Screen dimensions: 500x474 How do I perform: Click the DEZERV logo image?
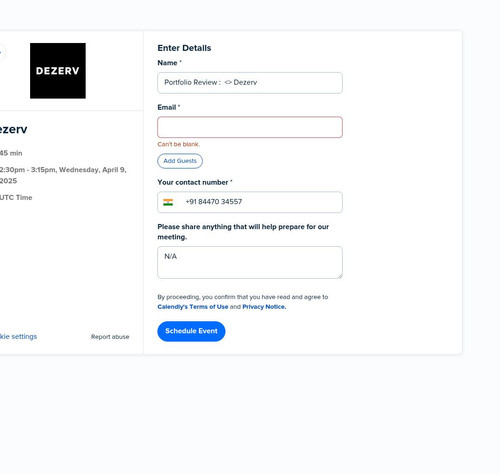(58, 71)
